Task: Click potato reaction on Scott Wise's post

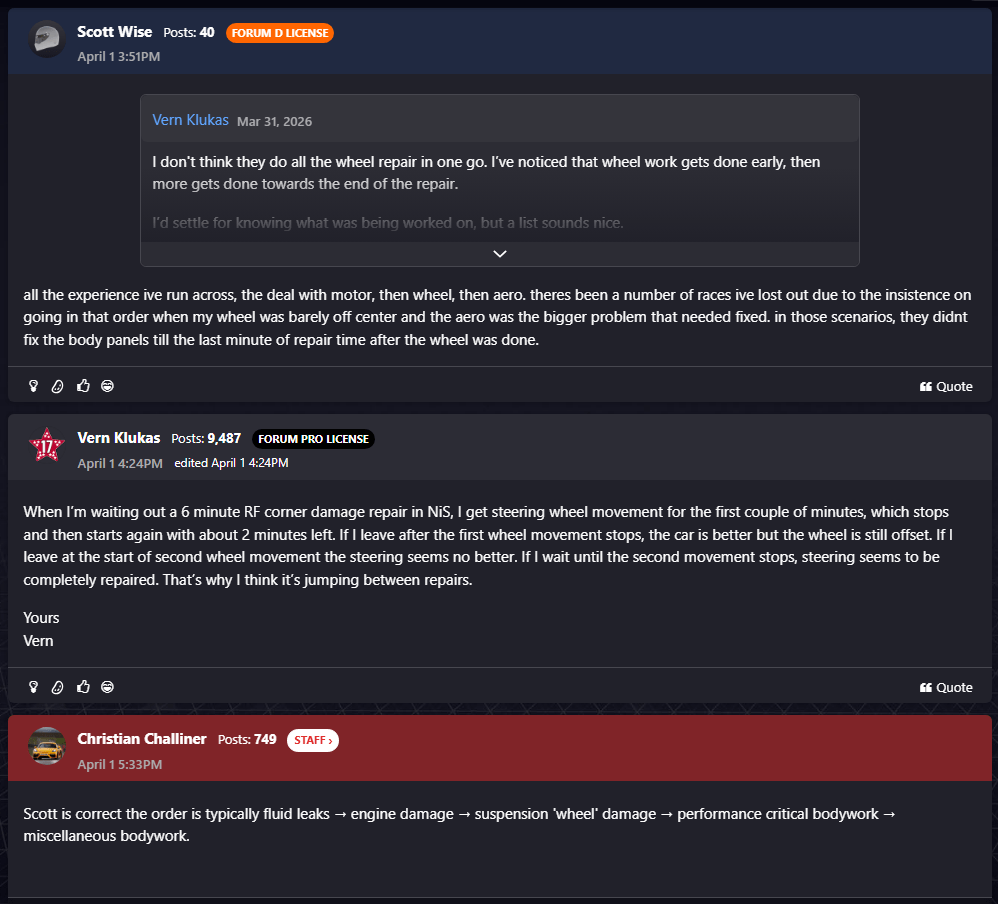Action: [58, 386]
